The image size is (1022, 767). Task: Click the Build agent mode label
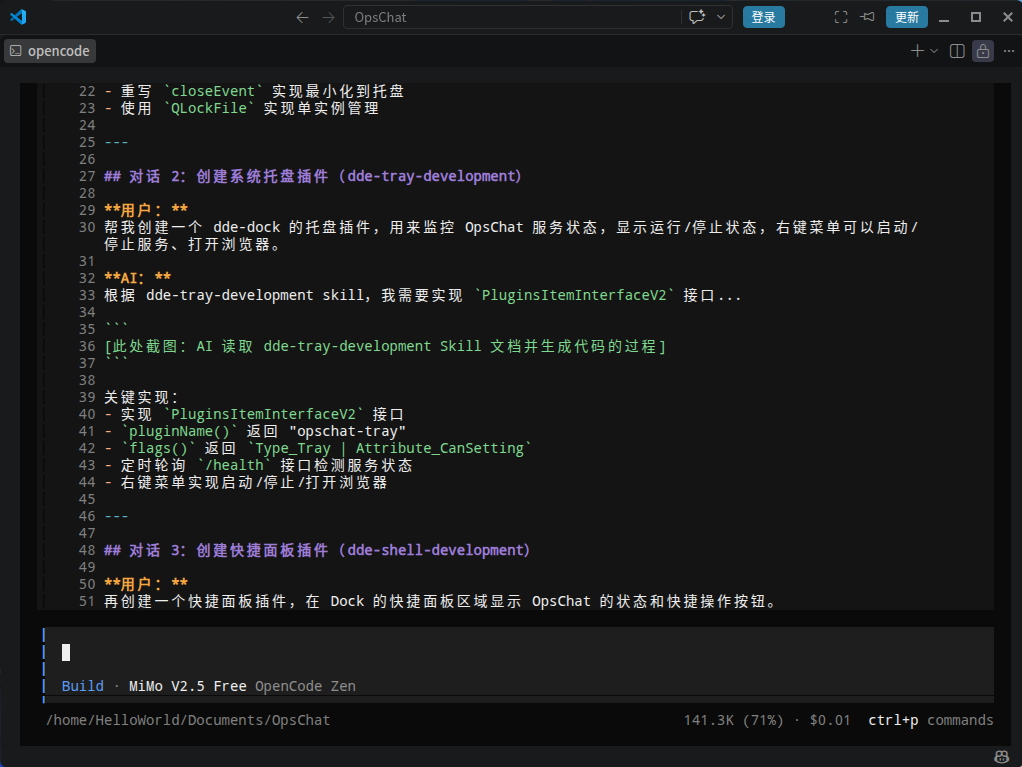point(82,686)
